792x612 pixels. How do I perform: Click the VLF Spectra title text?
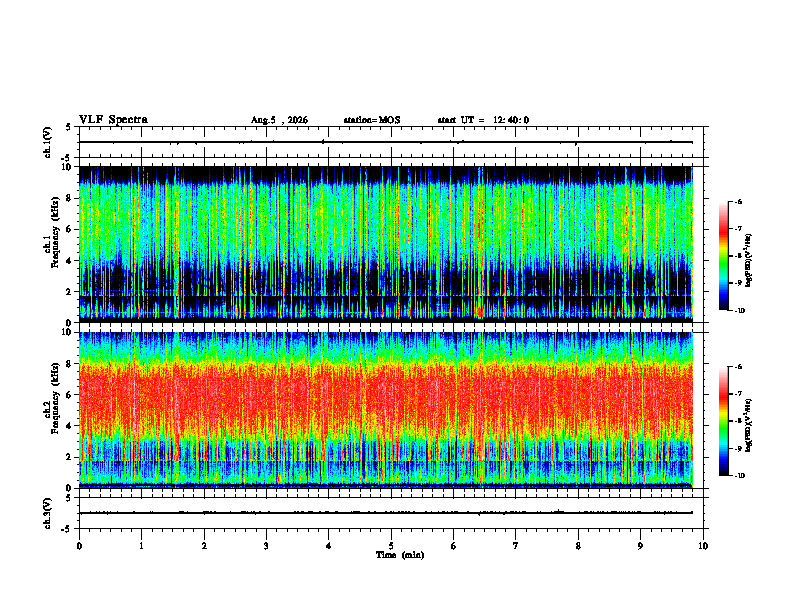tap(113, 120)
